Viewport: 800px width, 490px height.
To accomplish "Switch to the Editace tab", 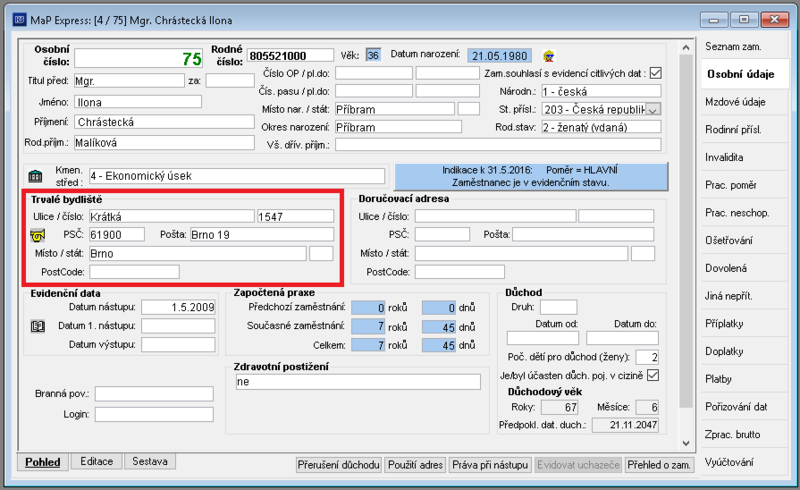I will point(96,461).
